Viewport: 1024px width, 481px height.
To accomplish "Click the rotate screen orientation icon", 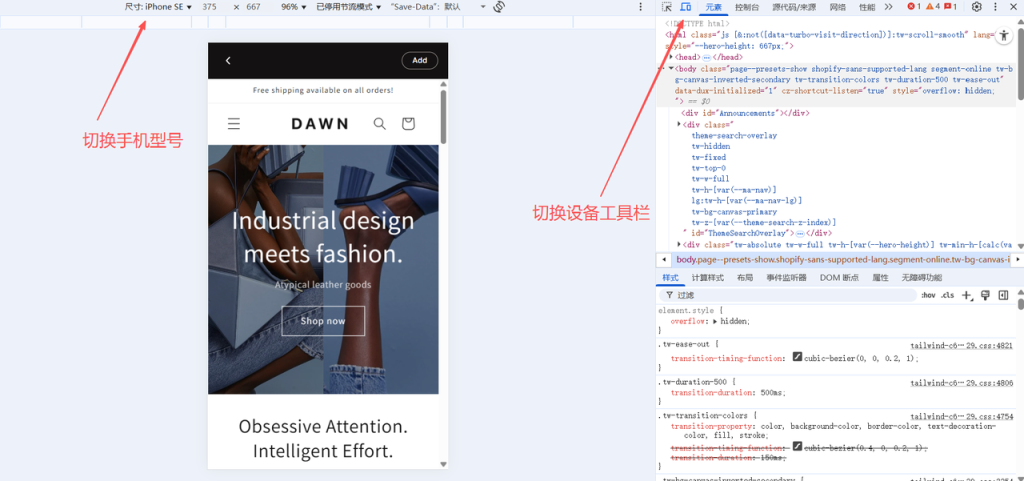I will (x=498, y=7).
